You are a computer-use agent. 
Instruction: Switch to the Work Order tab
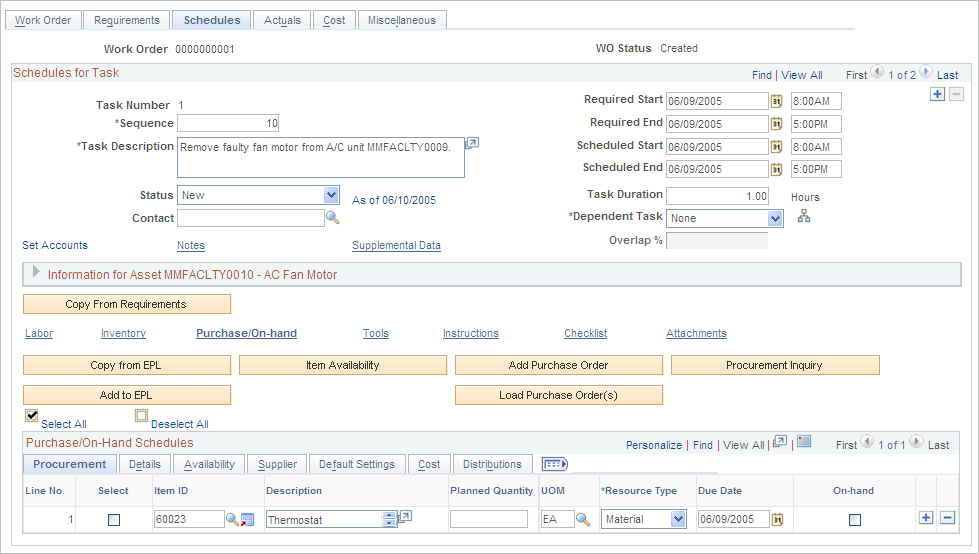point(43,20)
